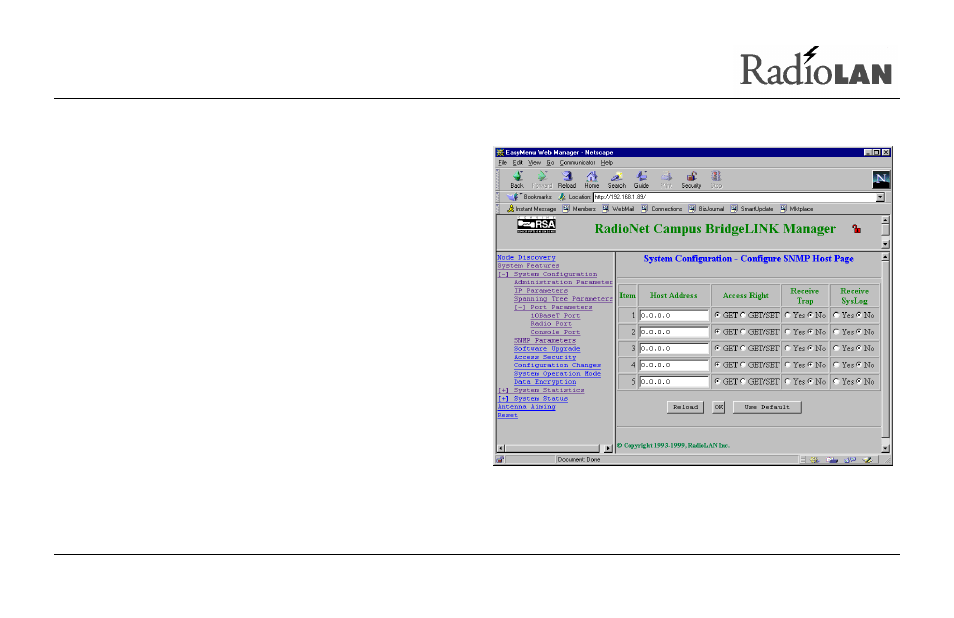Open the Go menu
Image resolution: width=954 pixels, height=618 pixels.
550,163
